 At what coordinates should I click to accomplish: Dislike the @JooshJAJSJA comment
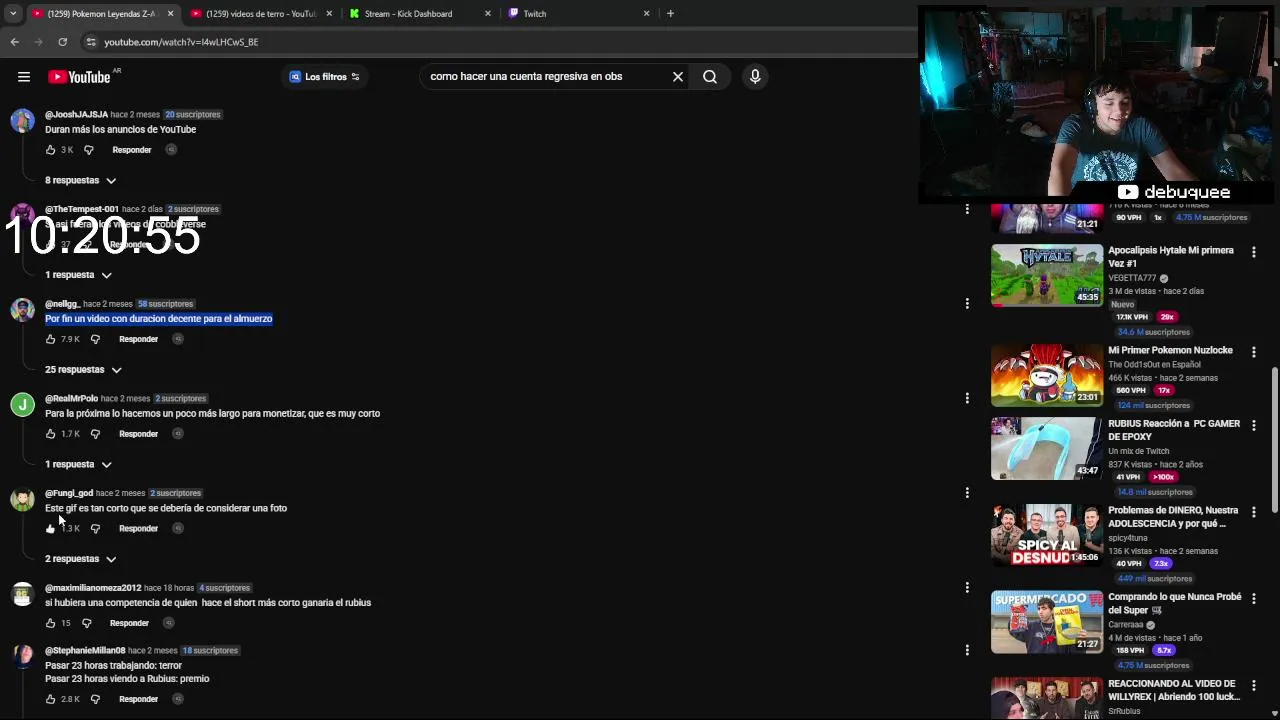point(89,150)
